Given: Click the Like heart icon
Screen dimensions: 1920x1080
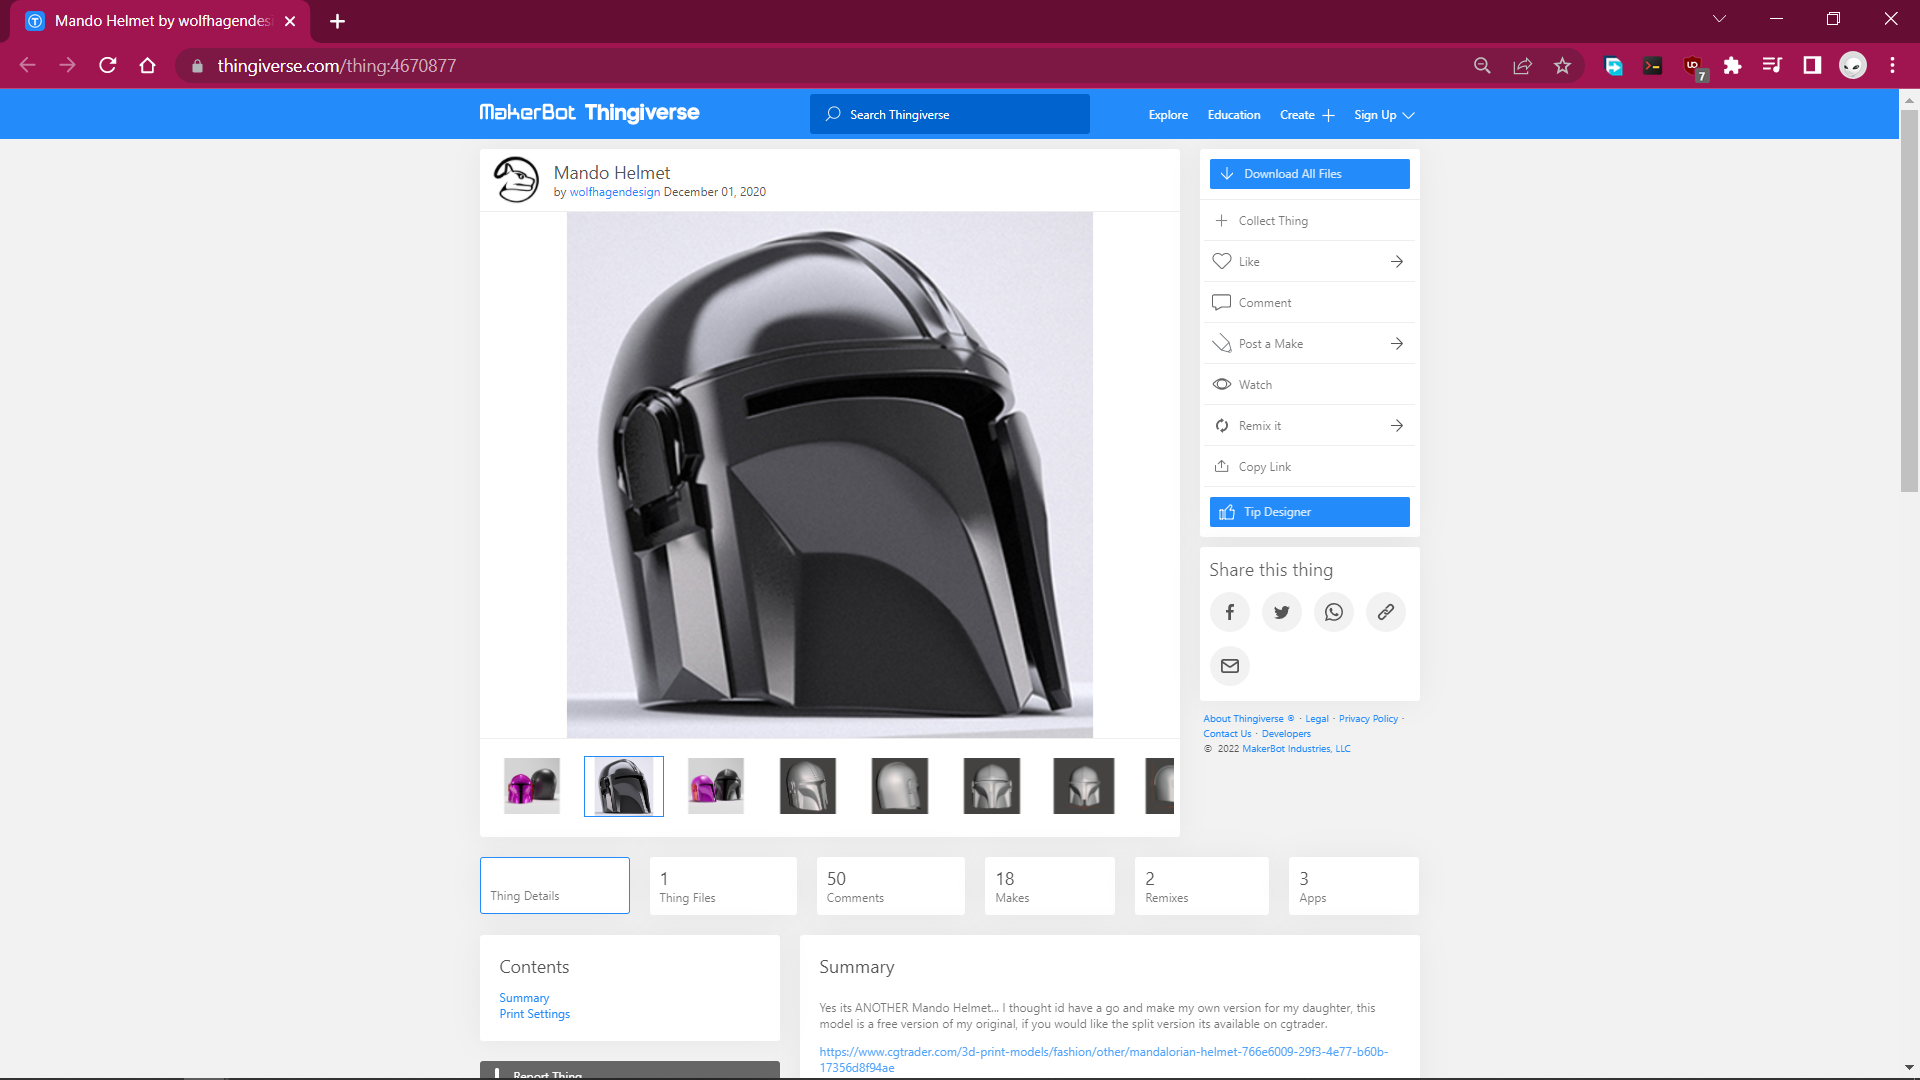Looking at the screenshot, I should pyautogui.click(x=1221, y=261).
